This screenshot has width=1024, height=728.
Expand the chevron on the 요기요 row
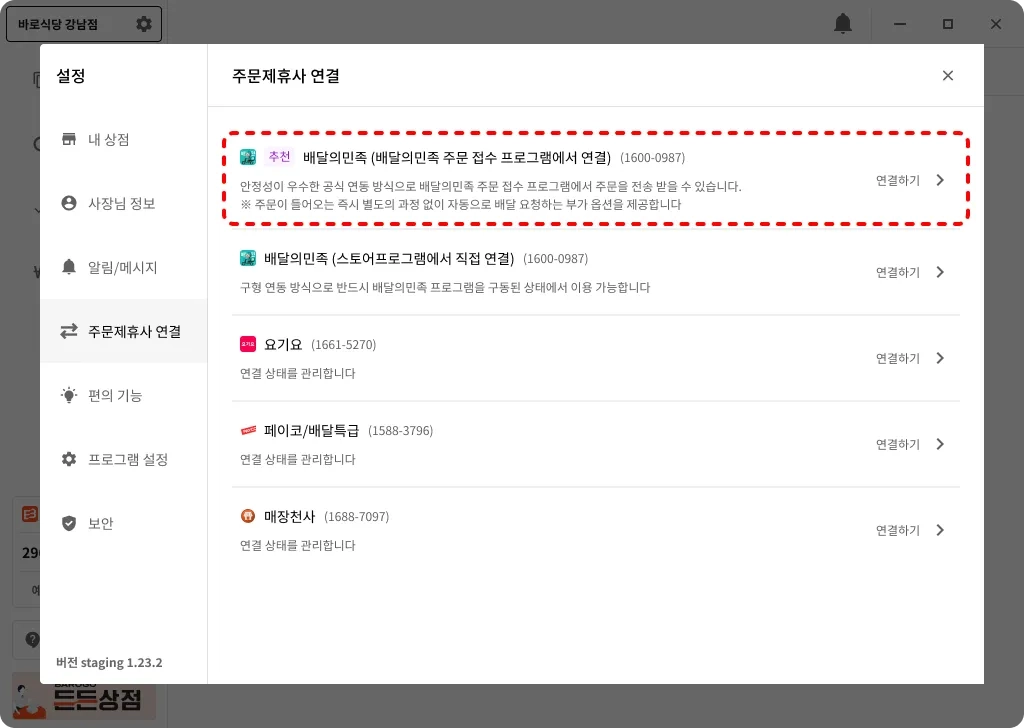point(940,358)
